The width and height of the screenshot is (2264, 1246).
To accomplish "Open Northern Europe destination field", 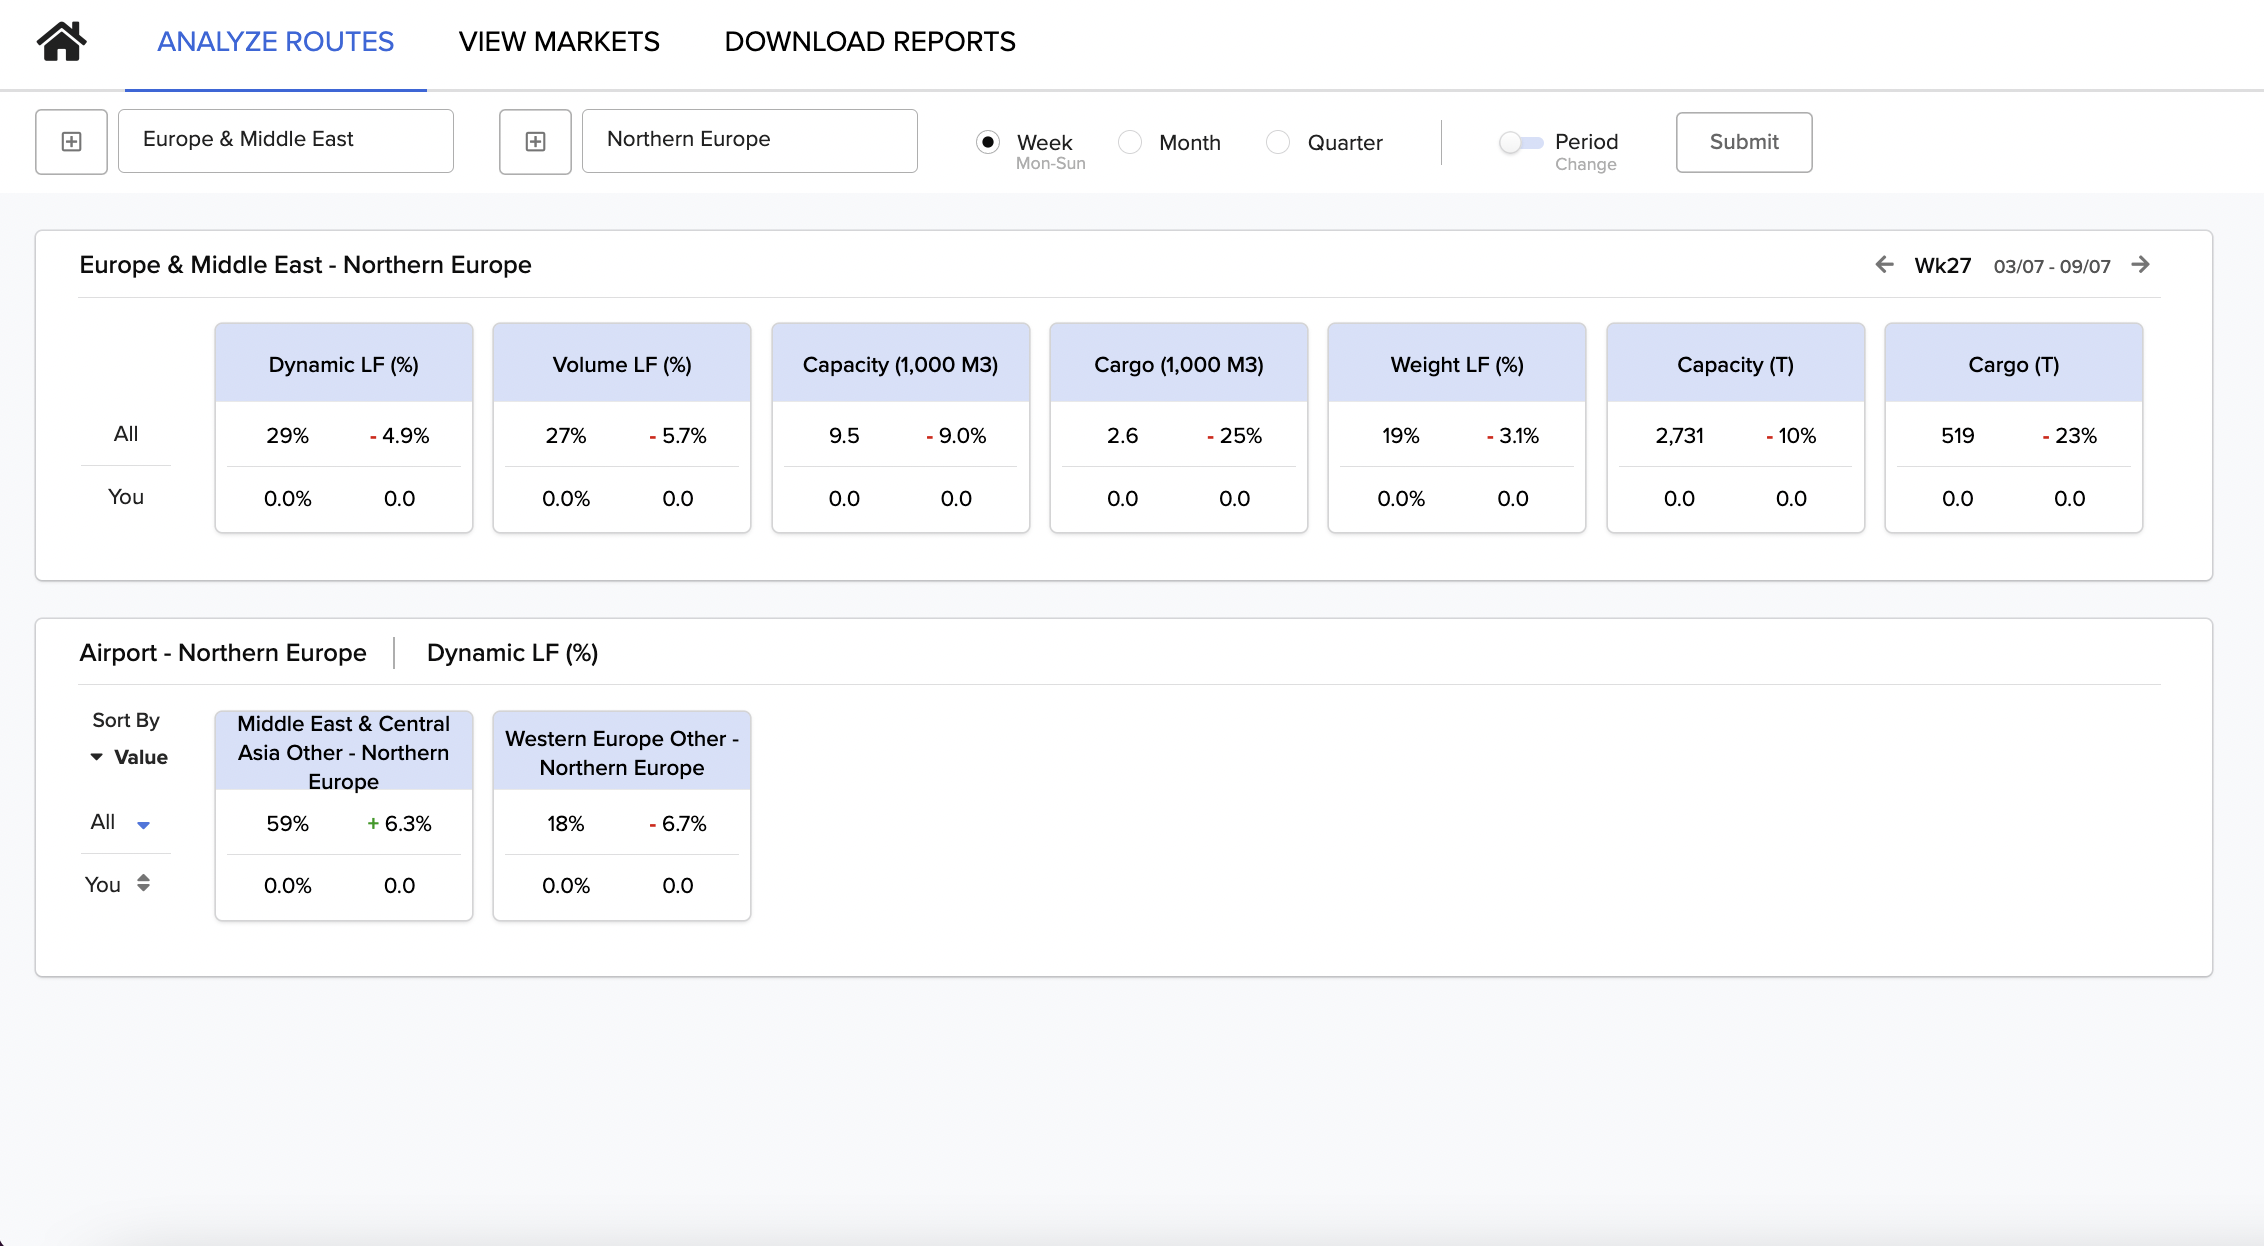I will click(x=750, y=141).
